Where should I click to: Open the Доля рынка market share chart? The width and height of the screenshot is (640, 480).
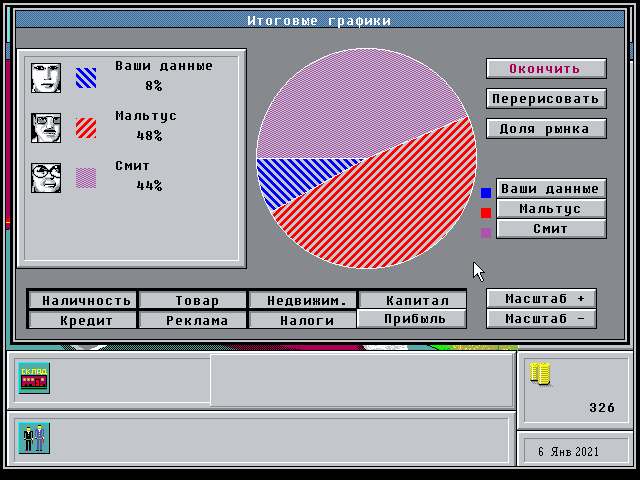point(546,129)
